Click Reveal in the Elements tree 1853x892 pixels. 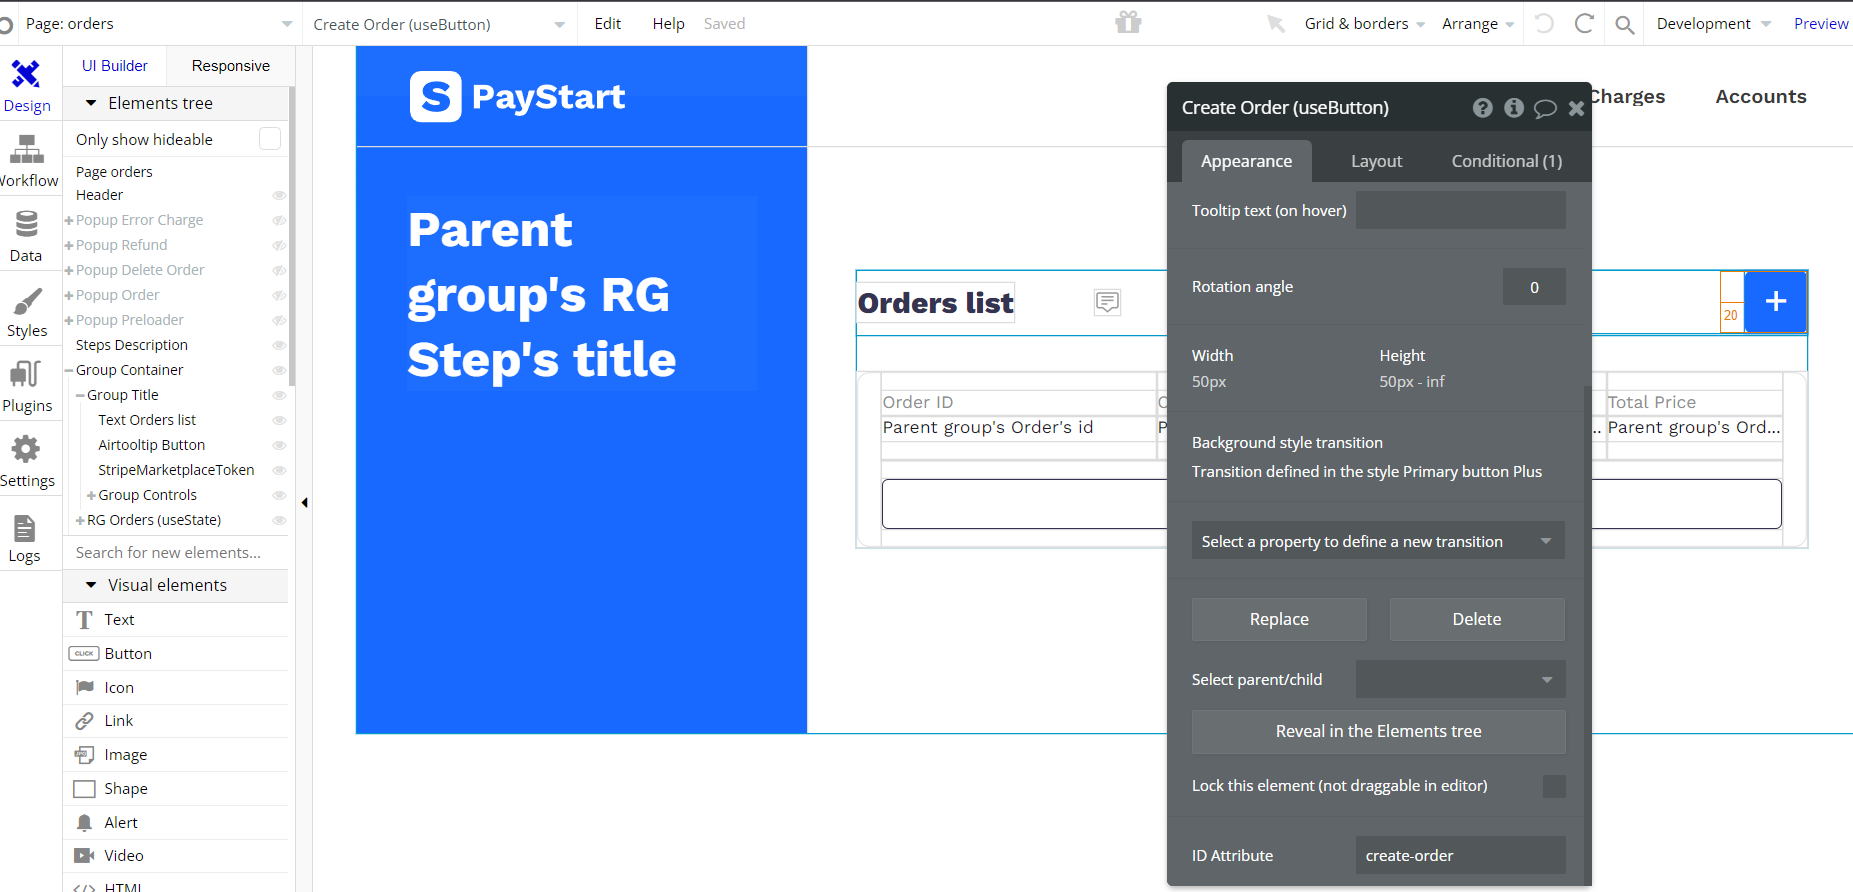[x=1379, y=732]
